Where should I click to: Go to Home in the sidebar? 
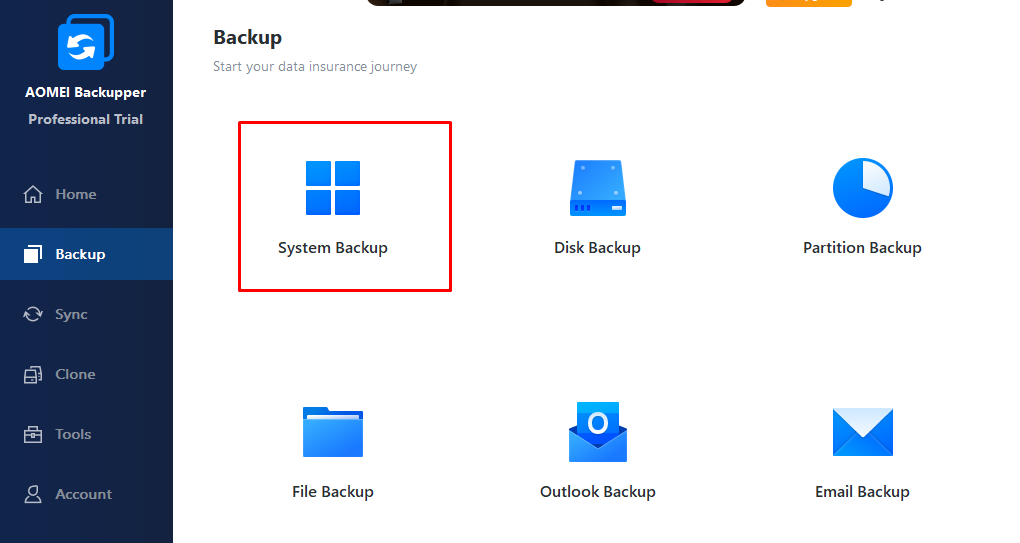(87, 194)
